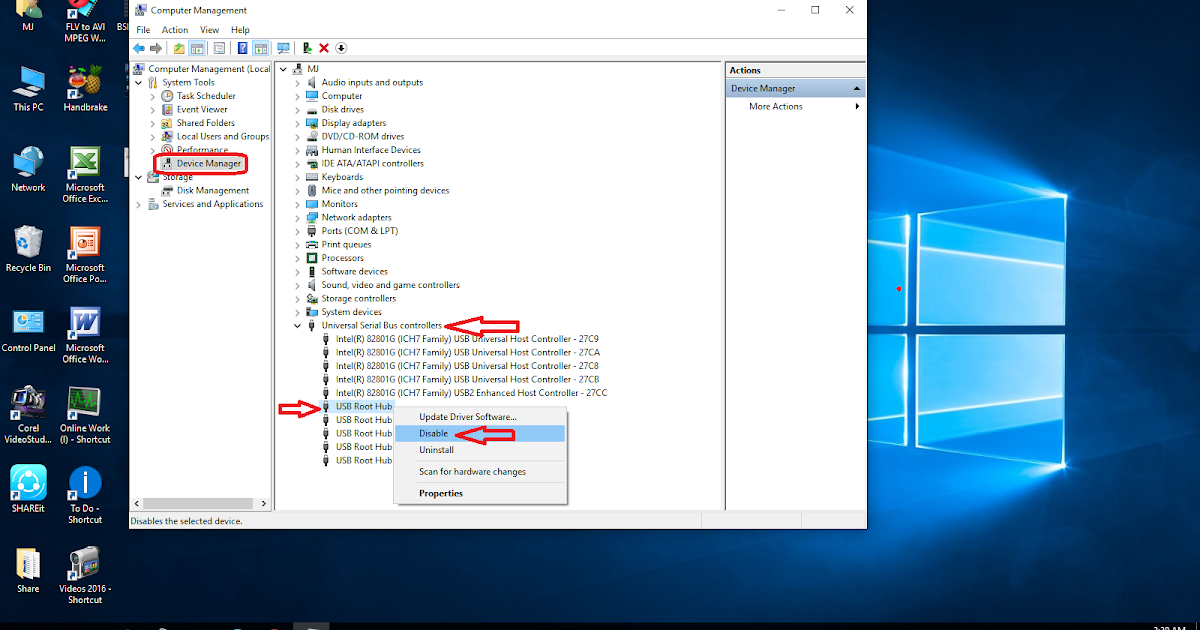Click the Scan for hardware changes icon
Image resolution: width=1200 pixels, height=630 pixels.
283,47
